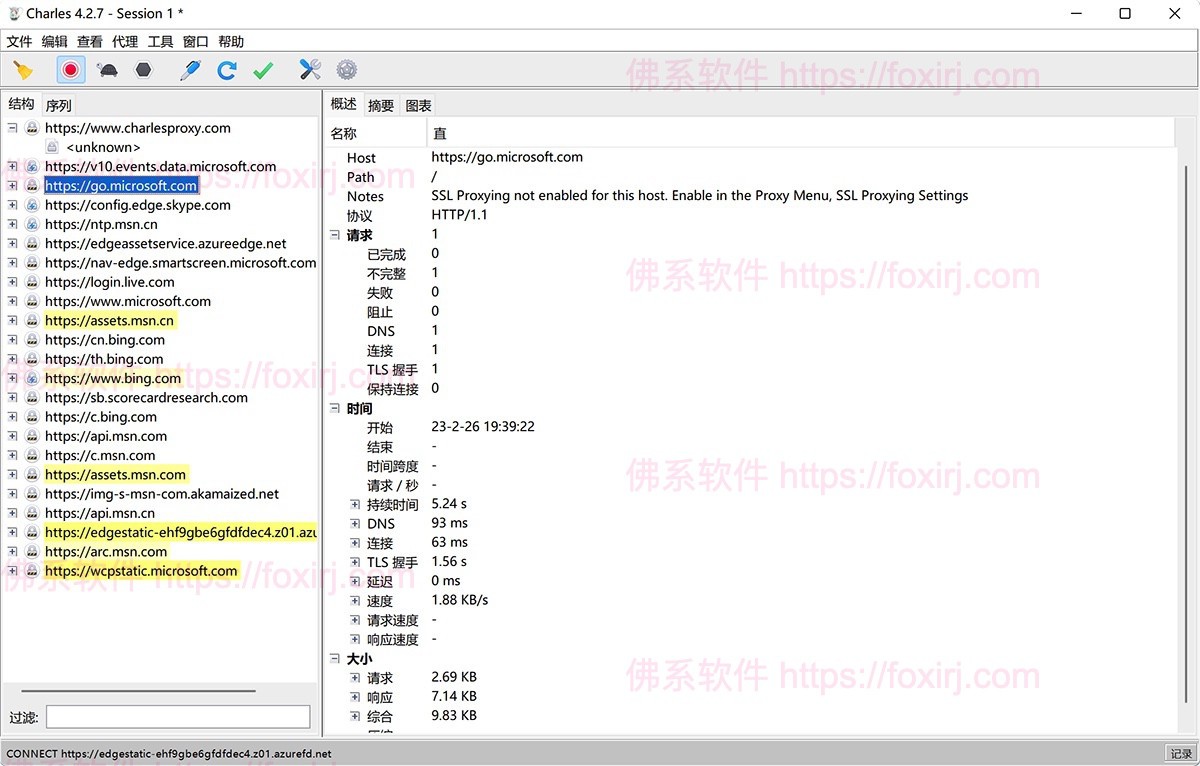Toggle the red recording button
This screenshot has height=766, width=1200.
pos(70,70)
